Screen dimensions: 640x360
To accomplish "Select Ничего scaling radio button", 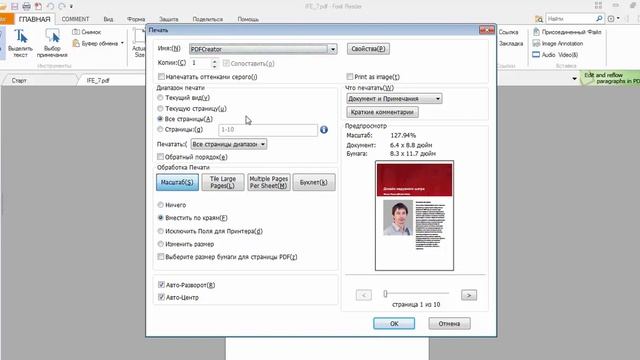I will (160, 205).
